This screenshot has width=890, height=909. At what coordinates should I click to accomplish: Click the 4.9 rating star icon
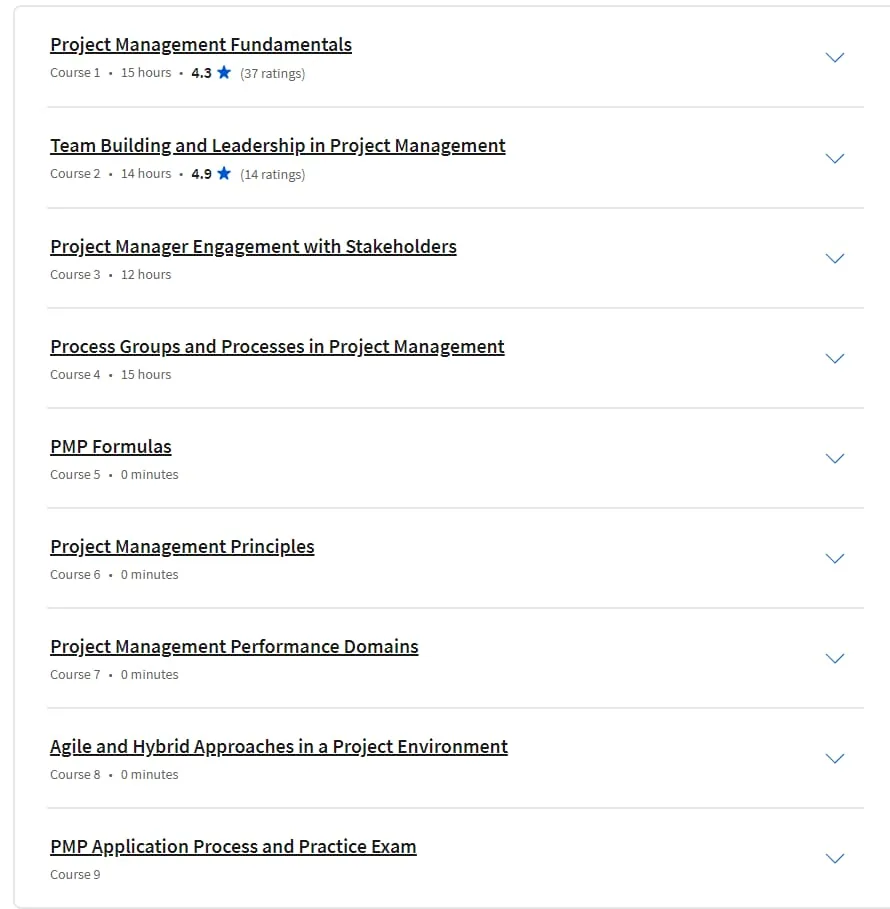[x=224, y=173]
